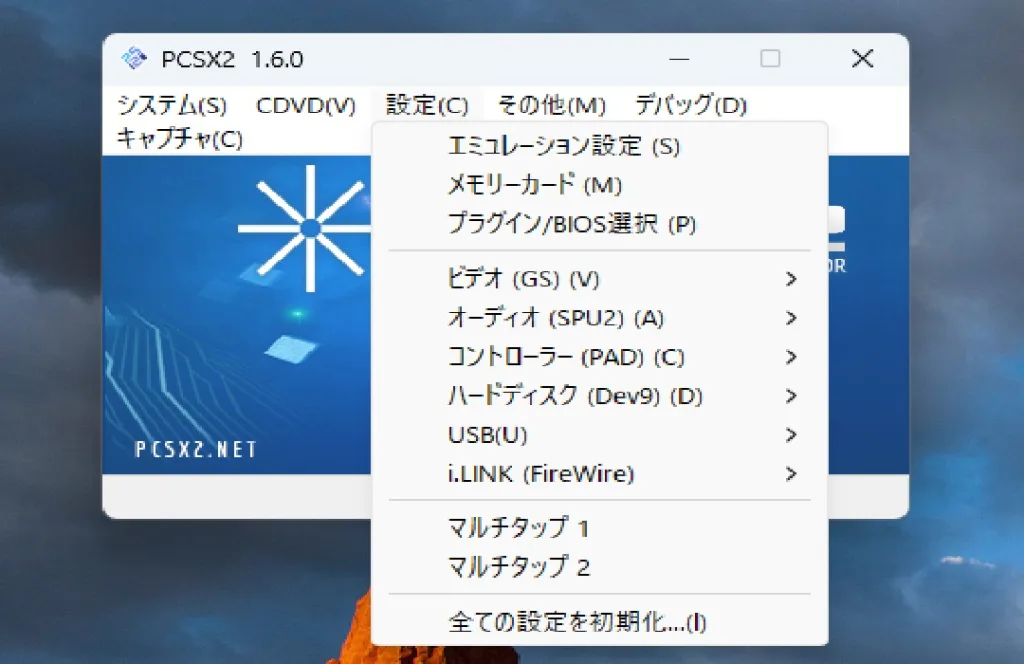Viewport: 1024px width, 664px height.
Task: Expand the ビデオ (GS) (V) submenu
Action: pos(600,279)
